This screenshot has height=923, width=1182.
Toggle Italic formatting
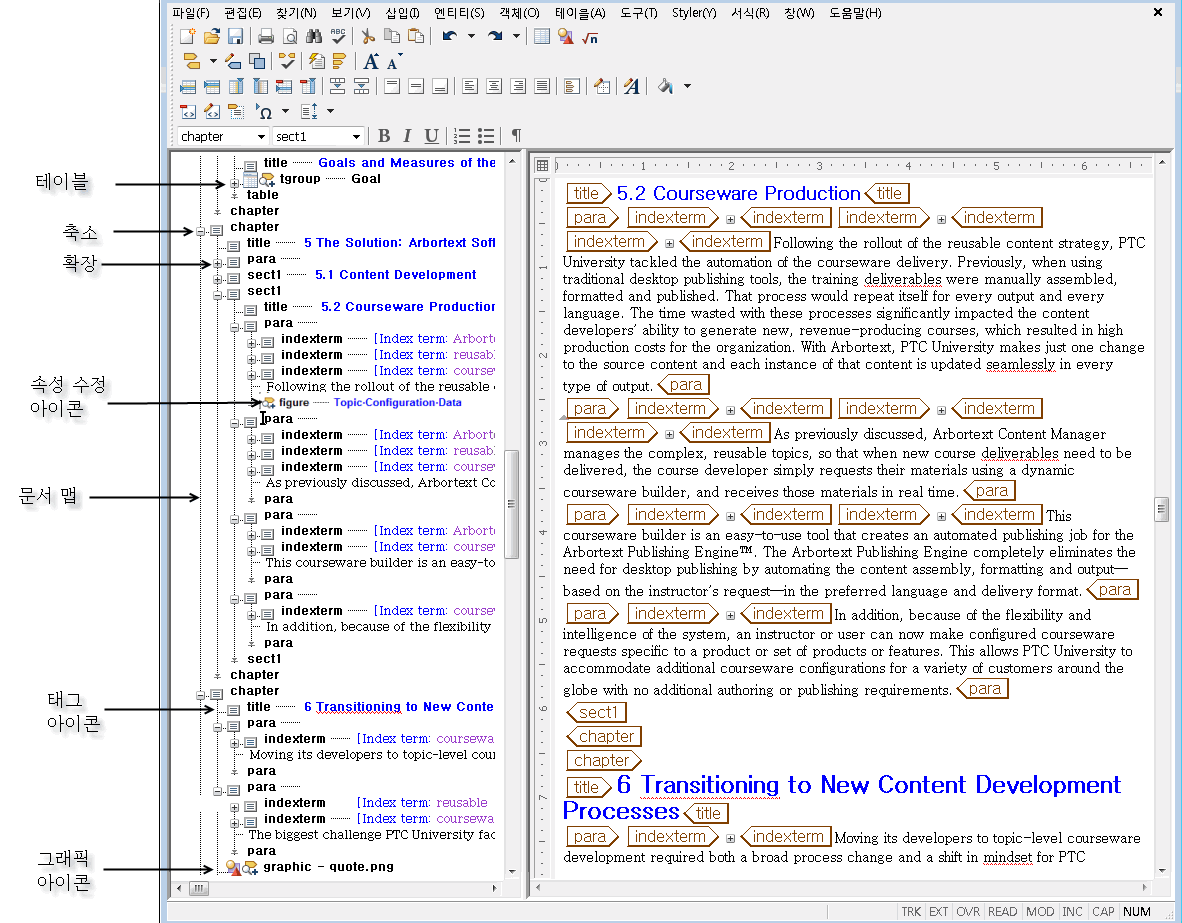(x=407, y=136)
